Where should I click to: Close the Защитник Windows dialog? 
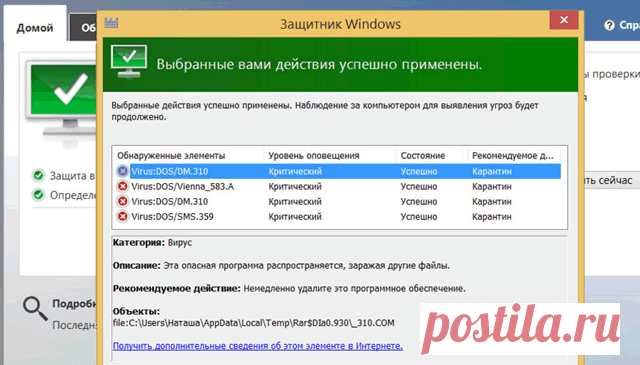(x=564, y=20)
